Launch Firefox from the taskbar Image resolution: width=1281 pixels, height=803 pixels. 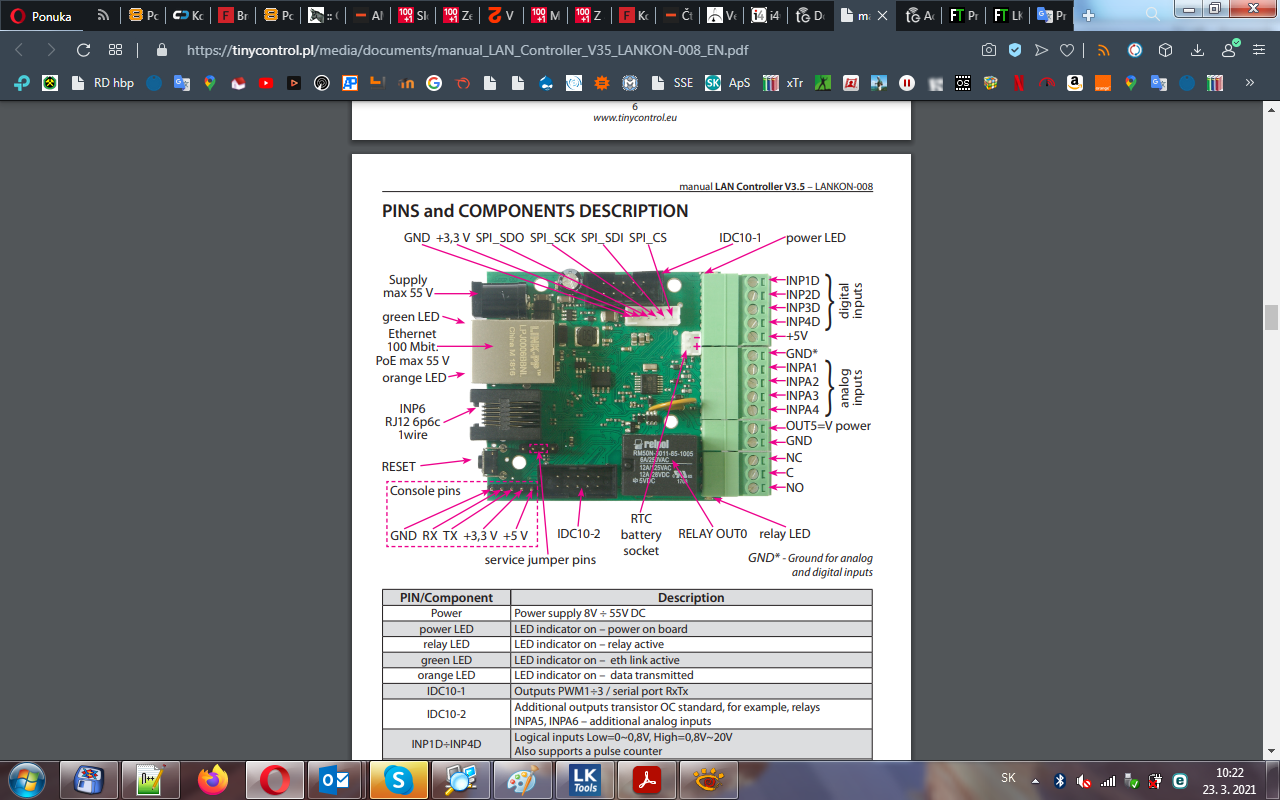click(213, 780)
